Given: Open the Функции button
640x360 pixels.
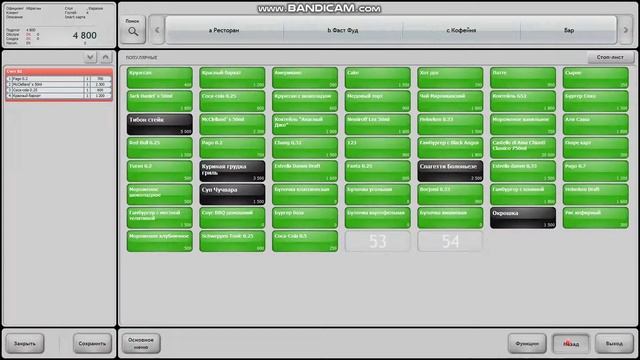Looking at the screenshot, I should click(527, 344).
